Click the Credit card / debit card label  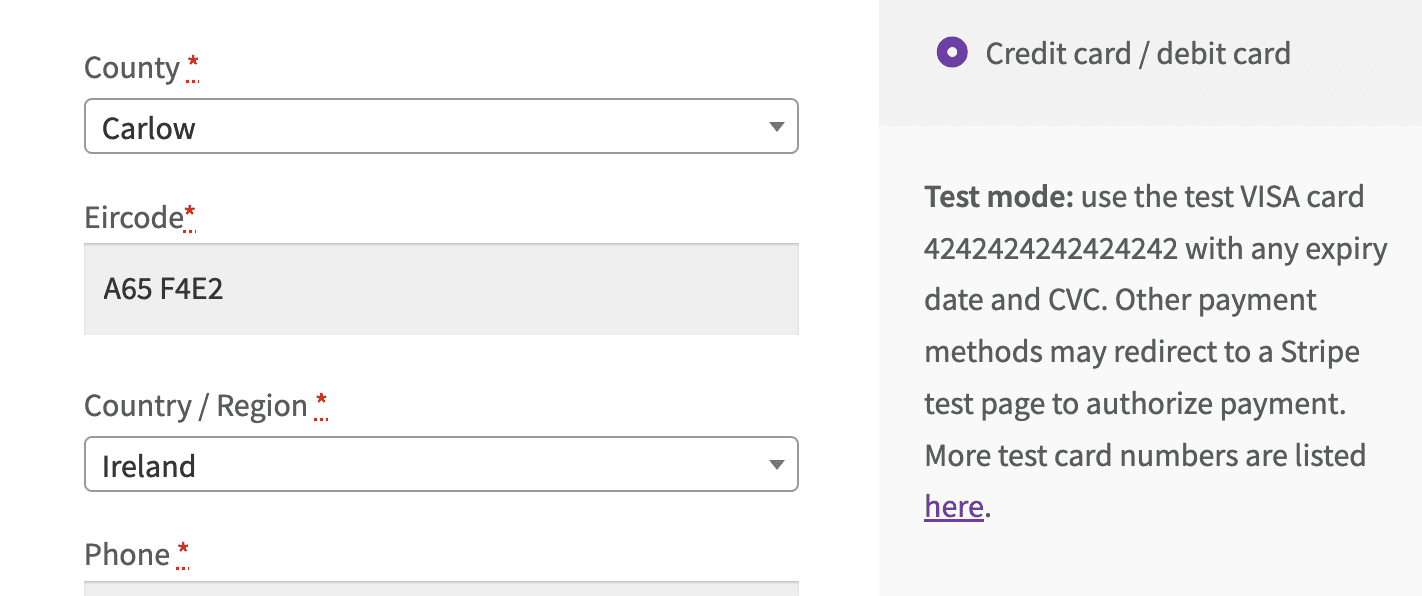(x=1138, y=52)
